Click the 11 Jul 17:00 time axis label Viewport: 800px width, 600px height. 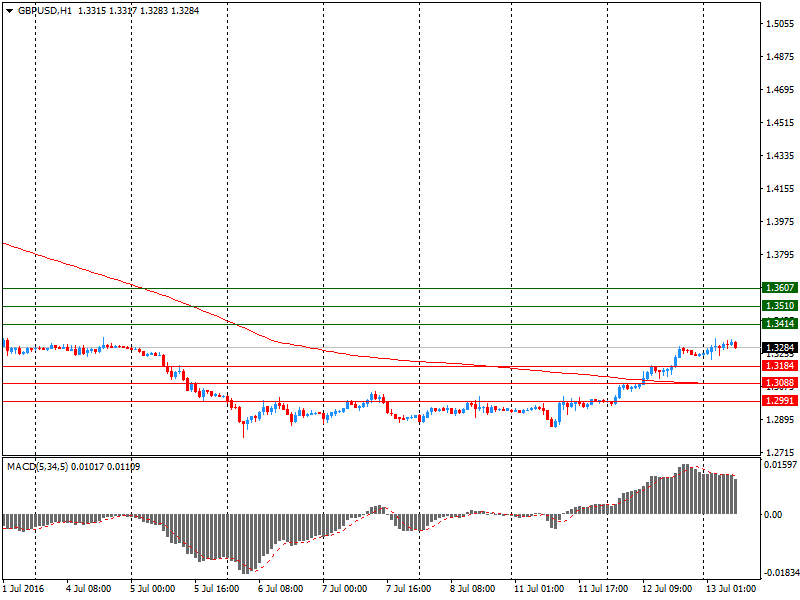coord(603,589)
